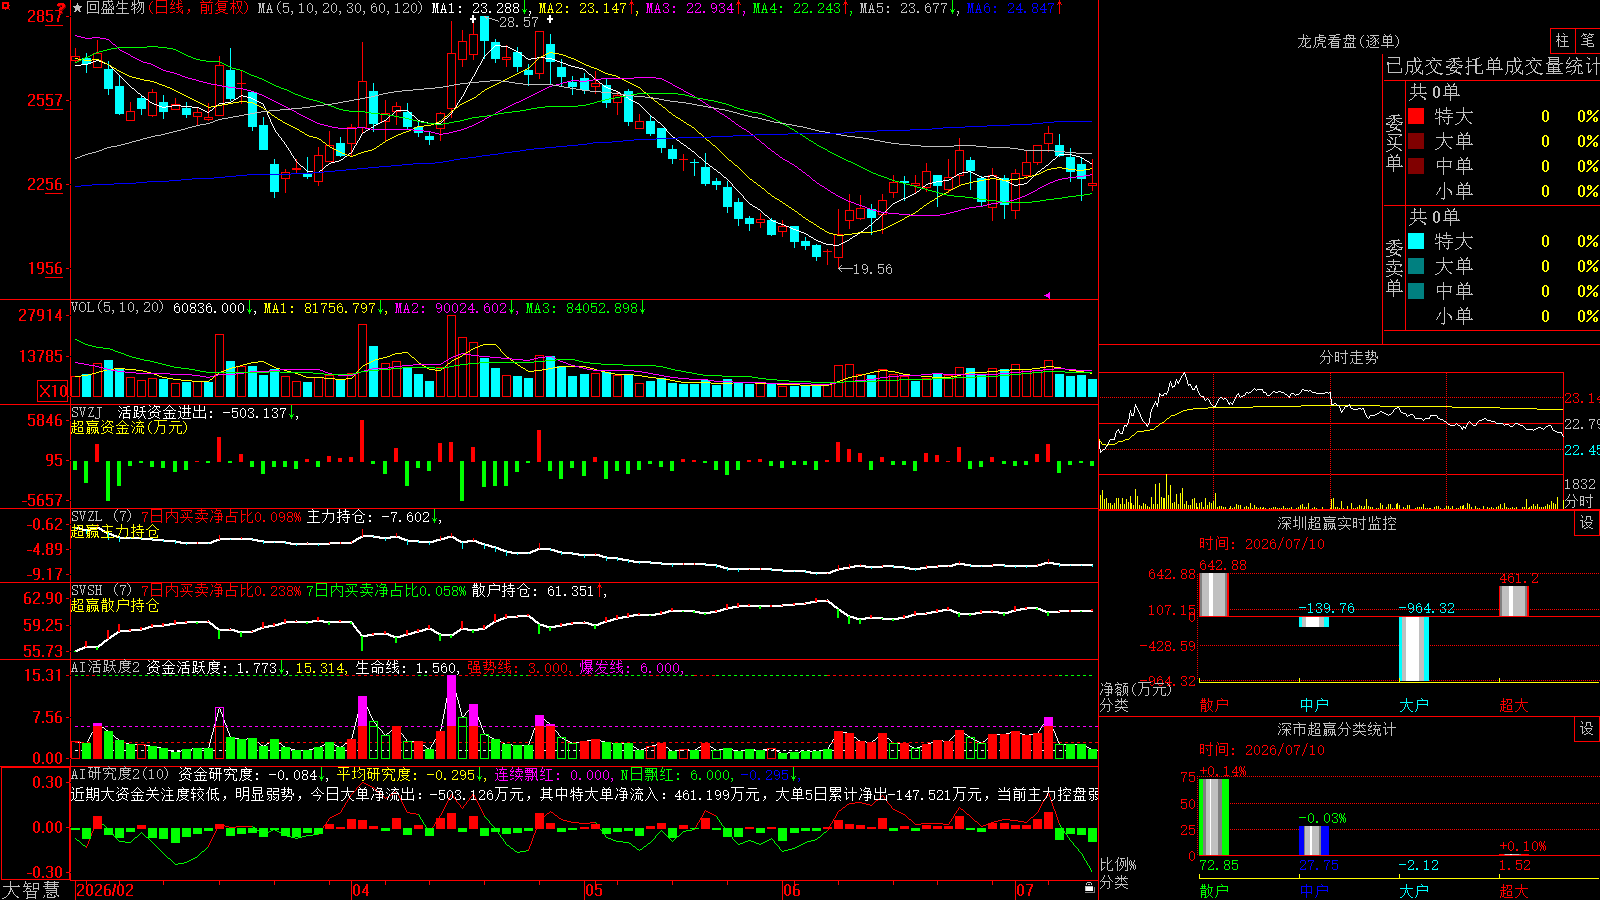
Task: Open the 设 settings for 深市超赢分类统计
Action: 1587,729
